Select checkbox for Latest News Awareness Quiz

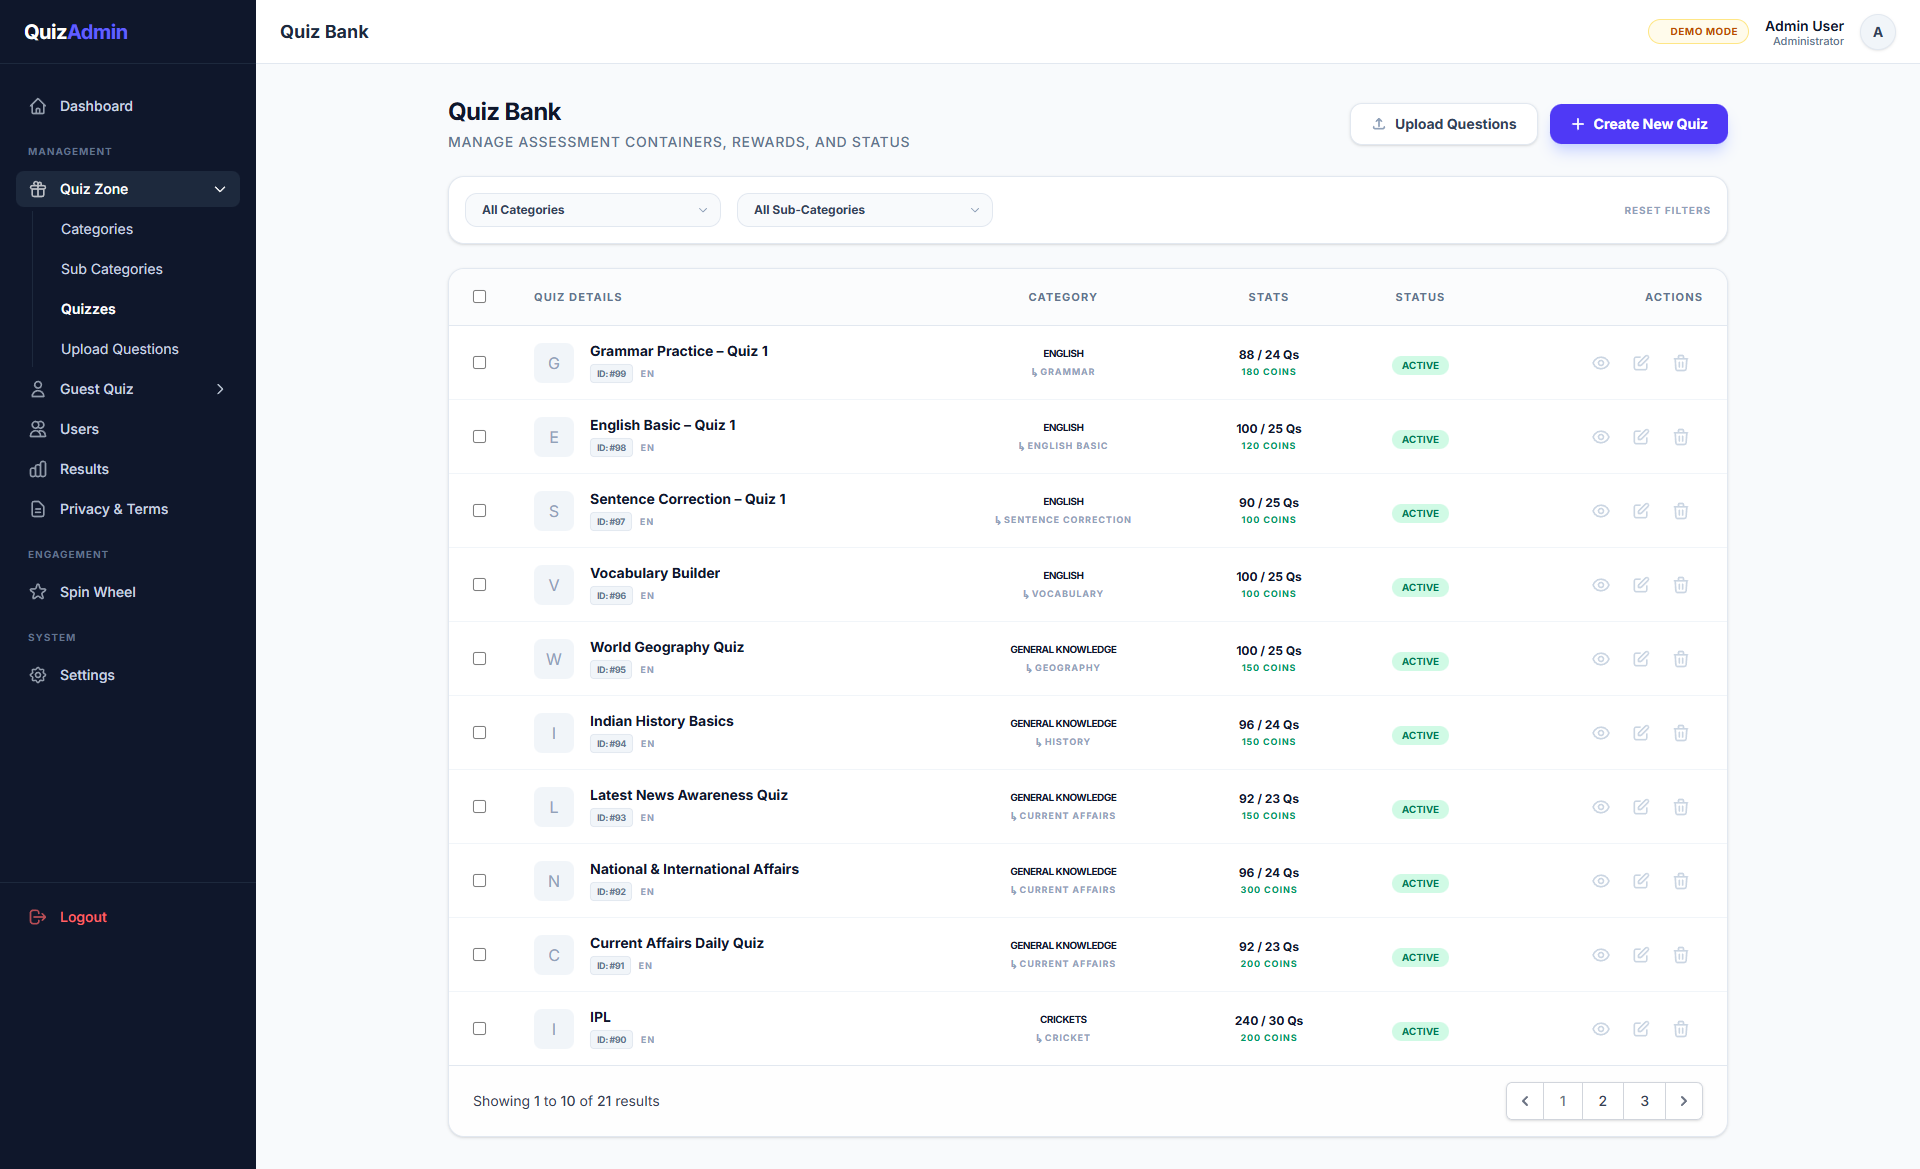(480, 807)
